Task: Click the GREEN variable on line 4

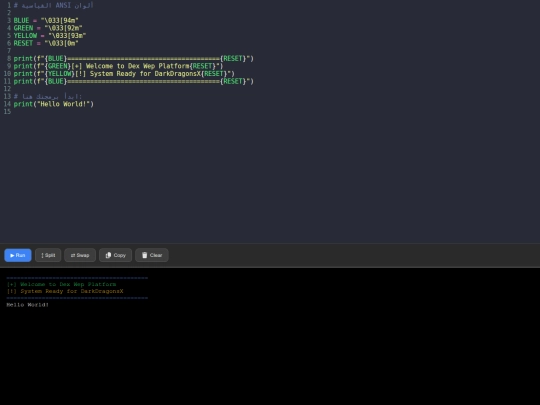Action: pos(23,28)
